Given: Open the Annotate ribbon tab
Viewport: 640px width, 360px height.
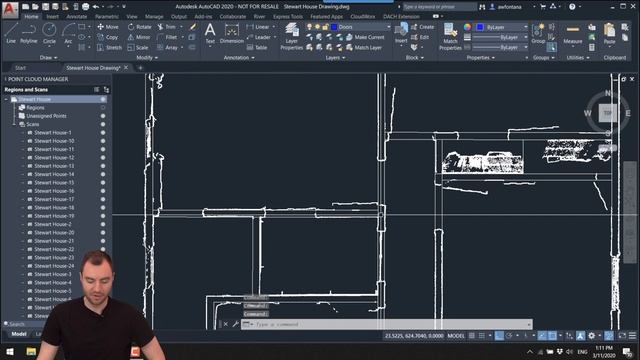Looking at the screenshot, I should (76, 17).
